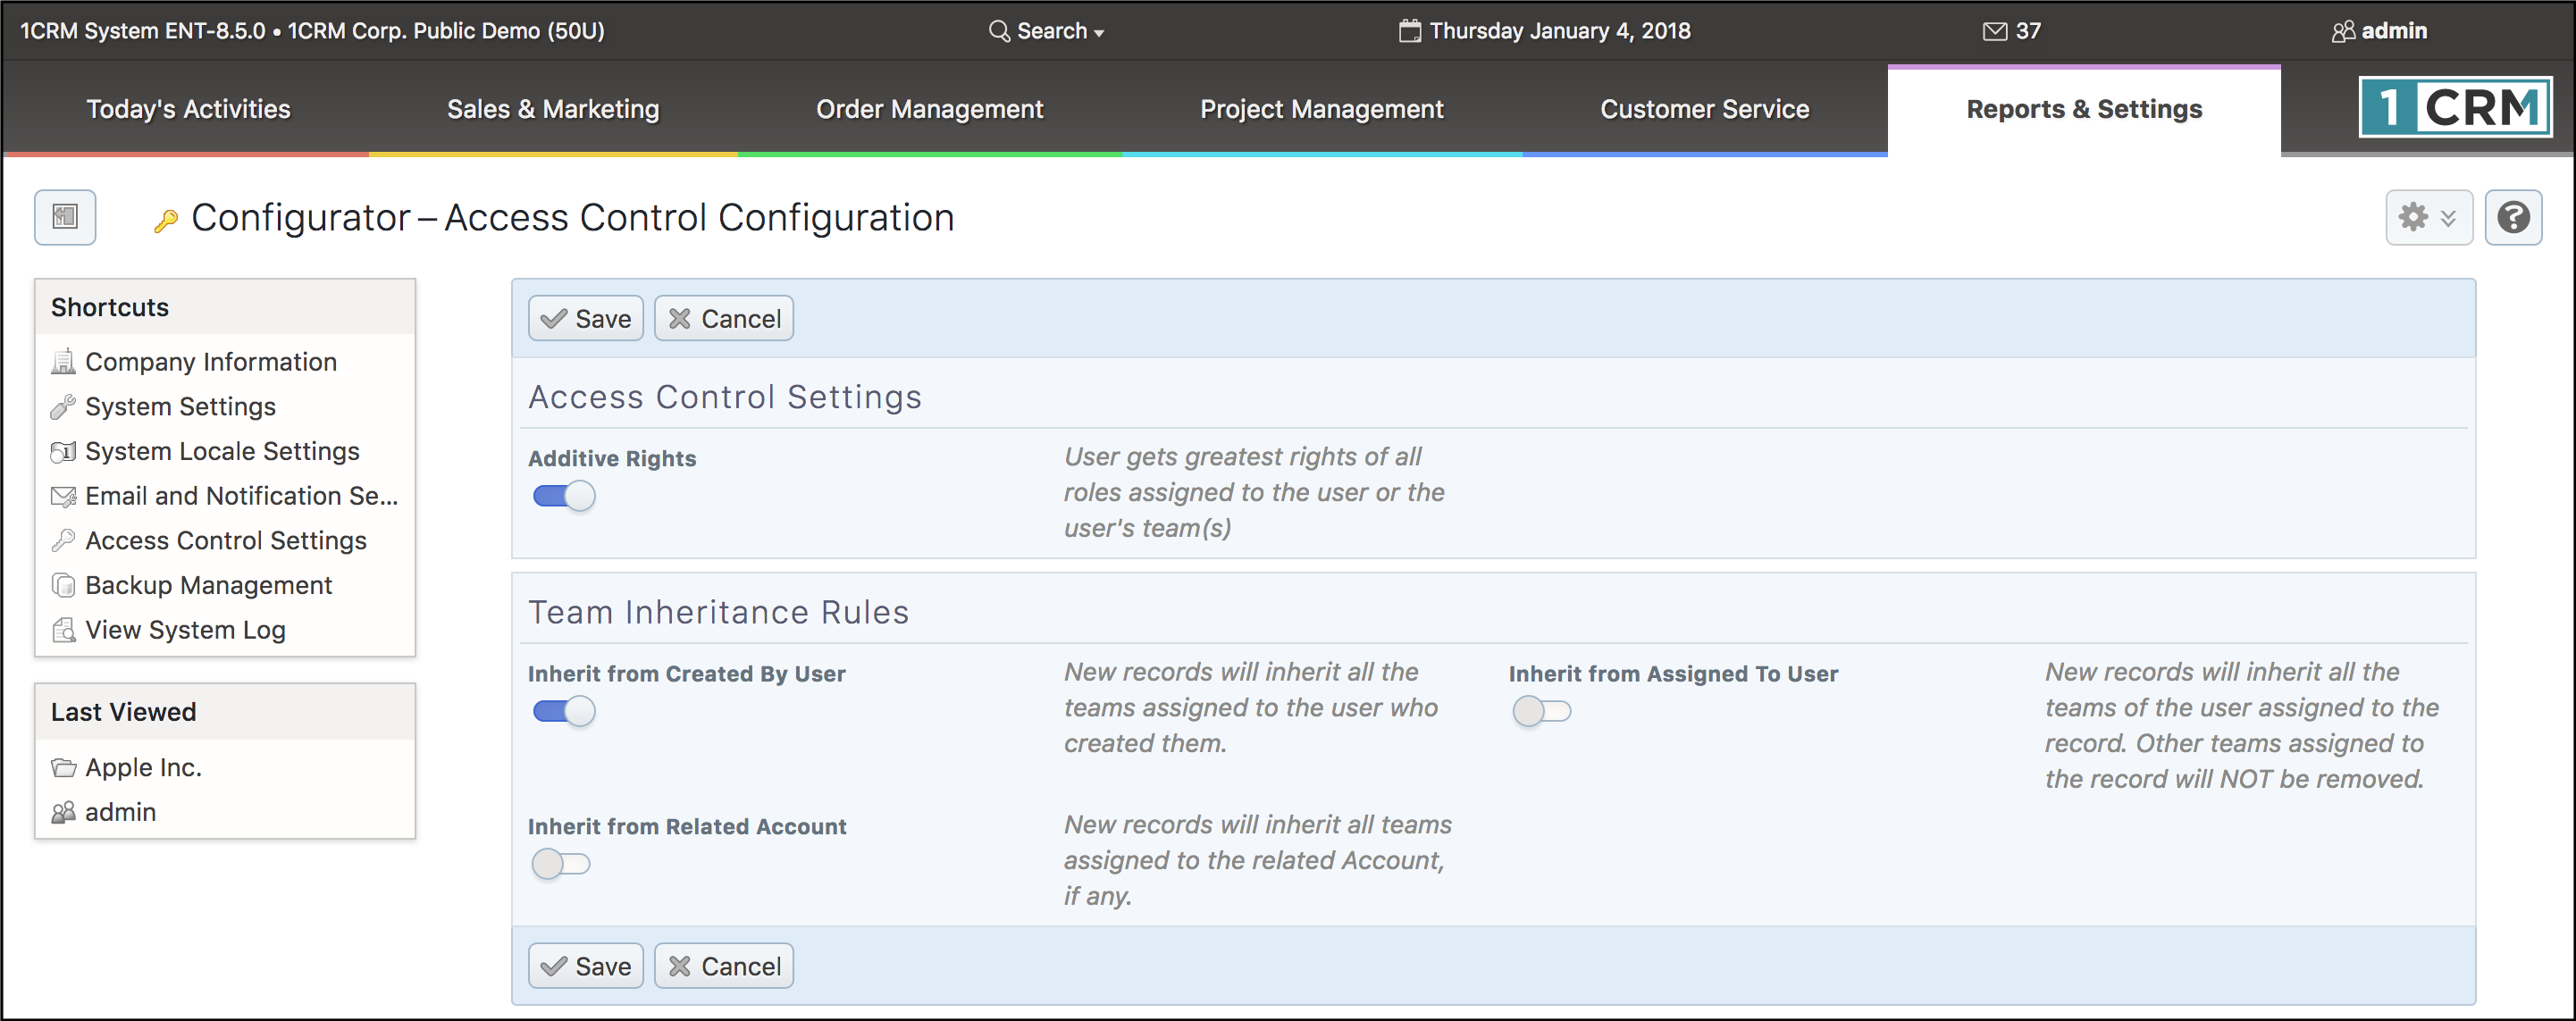Click the admin user icon in the top bar
The height and width of the screenshot is (1021, 2576).
coord(2343,31)
